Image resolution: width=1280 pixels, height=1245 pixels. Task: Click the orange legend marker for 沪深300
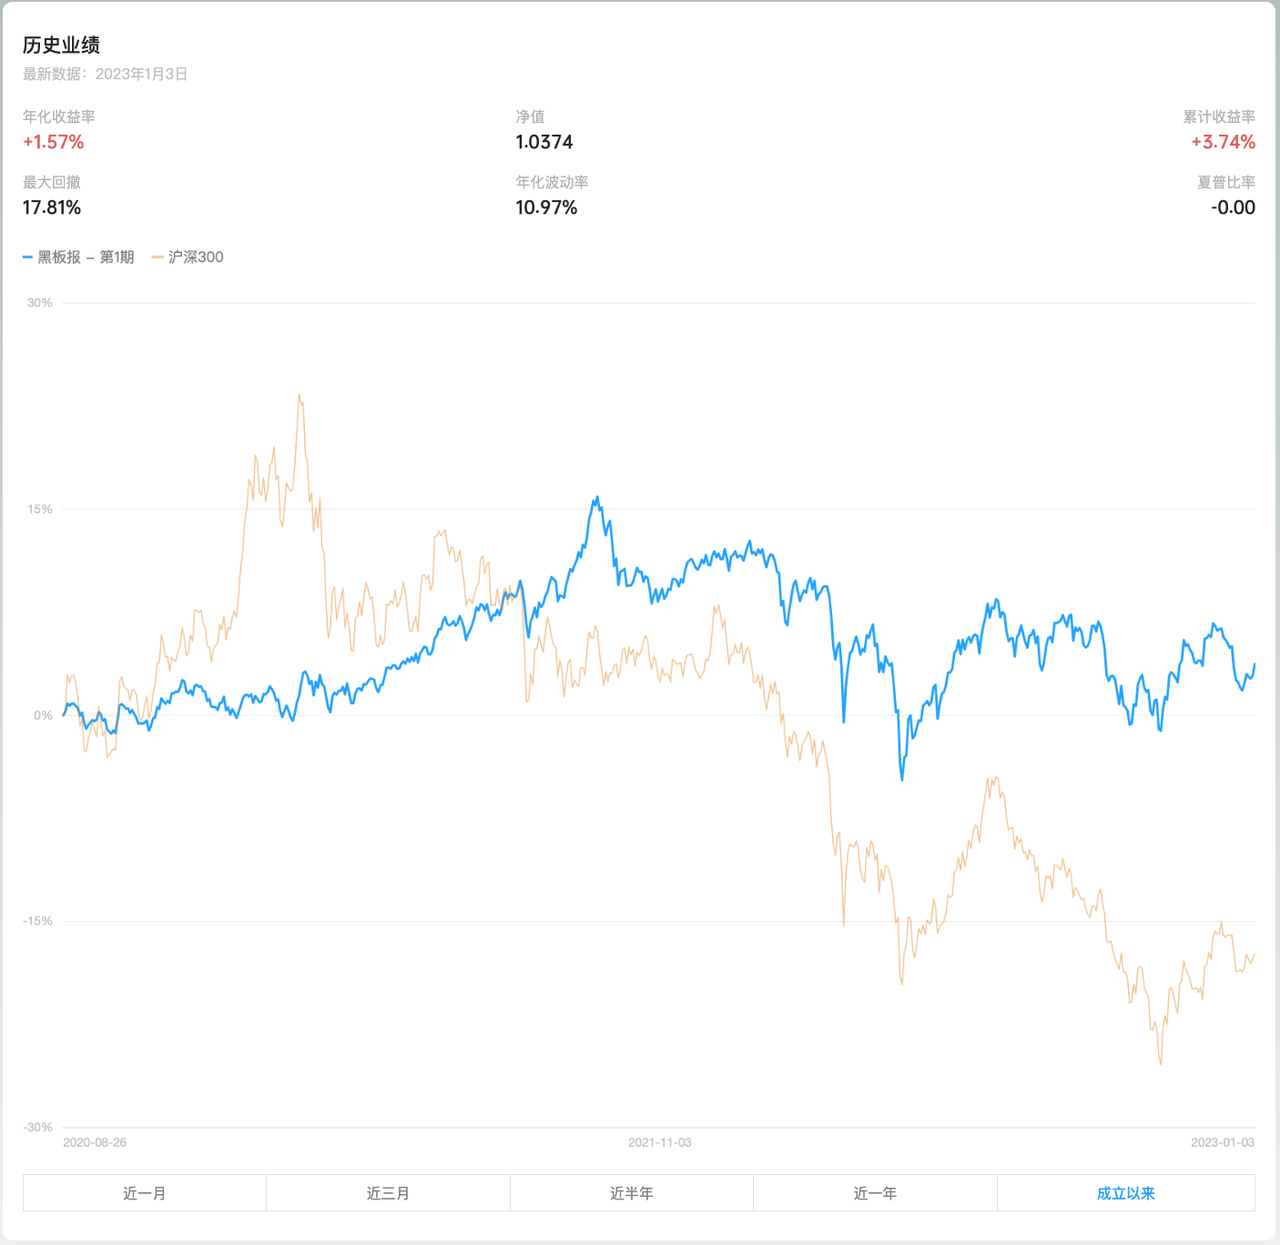pyautogui.click(x=157, y=257)
